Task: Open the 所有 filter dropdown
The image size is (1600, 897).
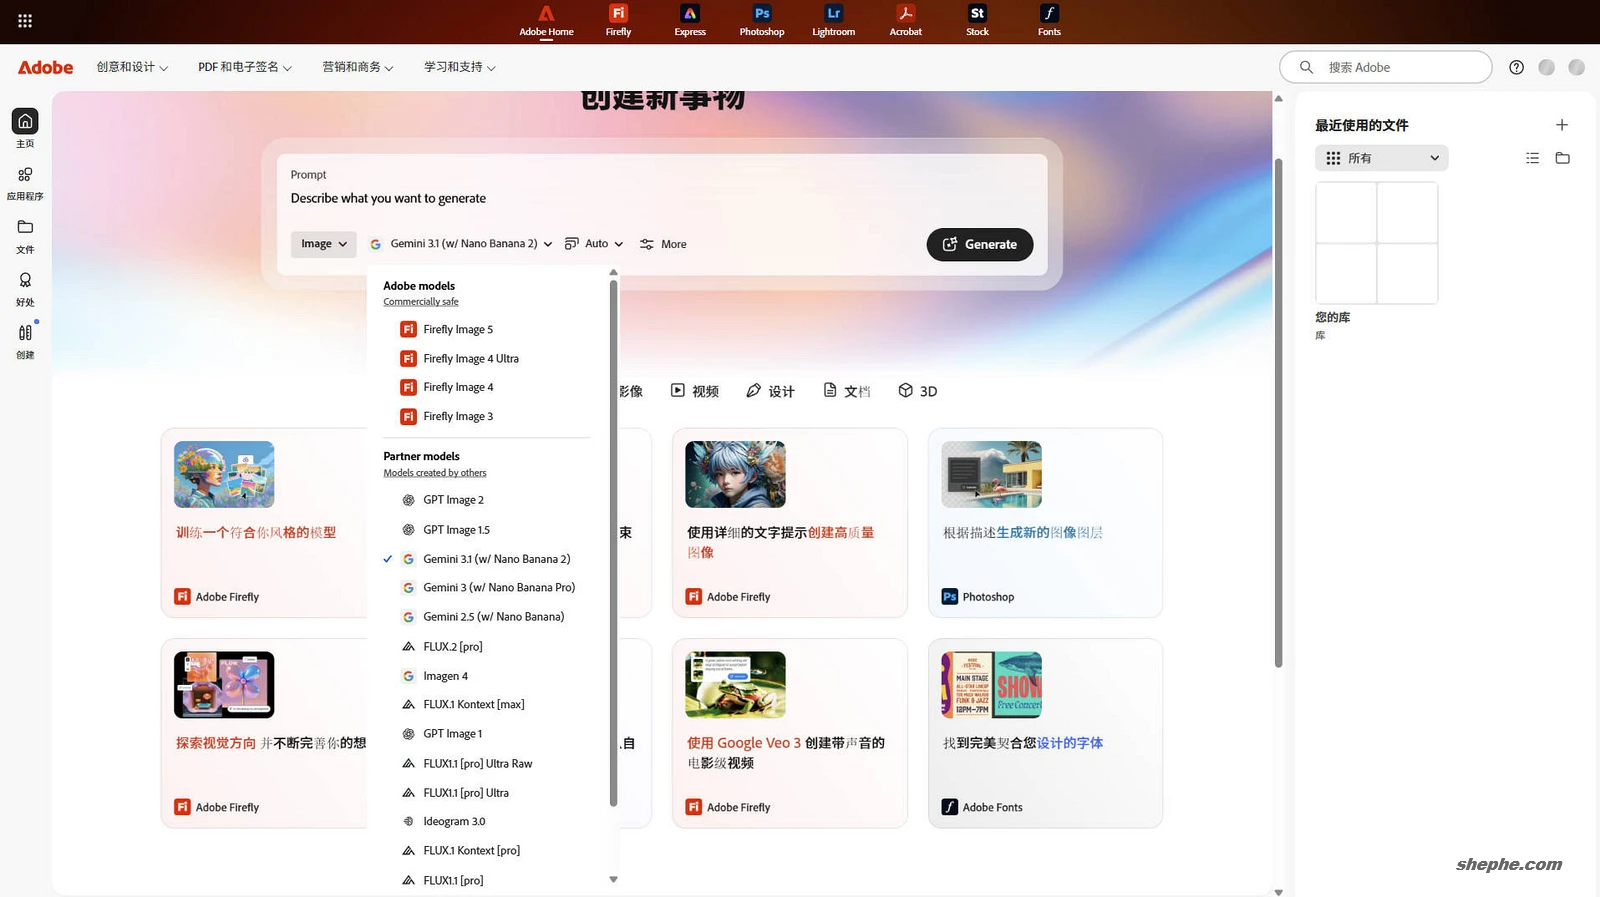Action: [1382, 158]
